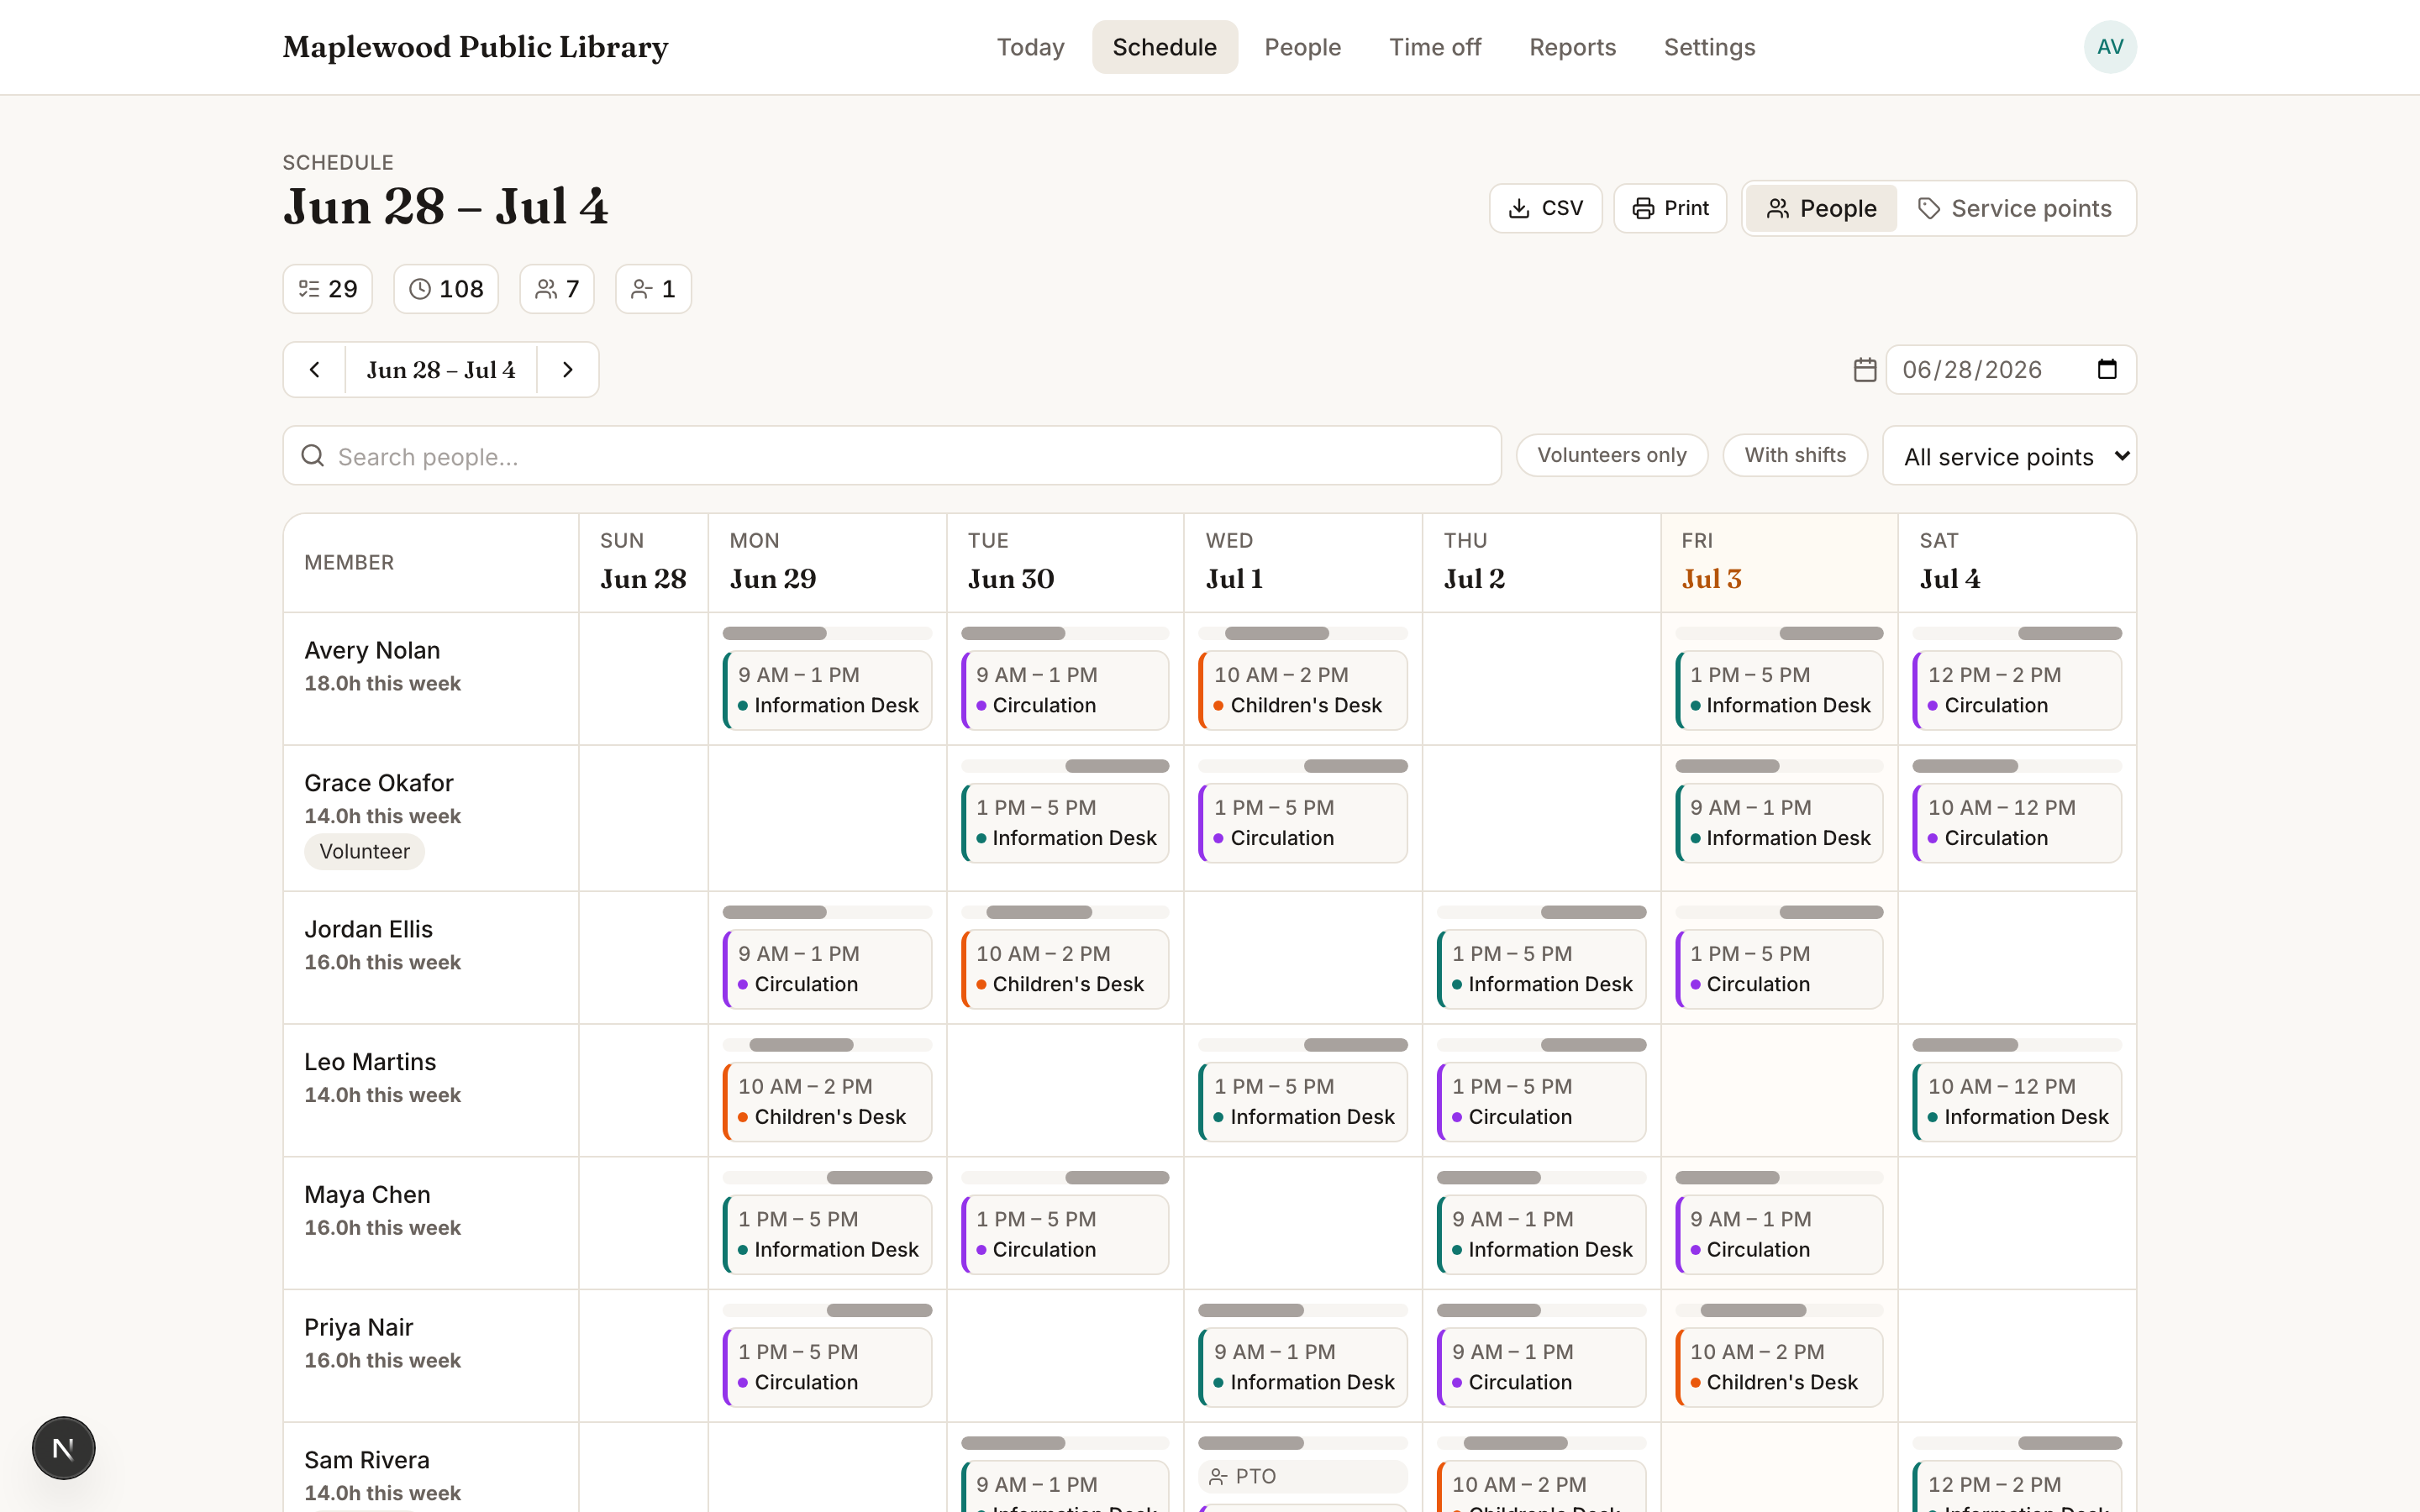Click the CSV download icon
The height and width of the screenshot is (1512, 2420).
(x=1518, y=208)
